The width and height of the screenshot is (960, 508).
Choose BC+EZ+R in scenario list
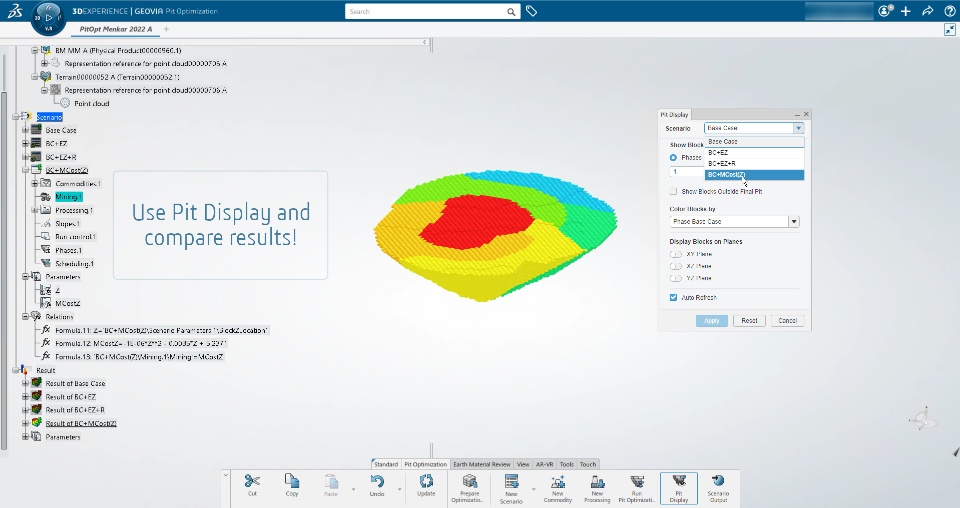tap(754, 163)
